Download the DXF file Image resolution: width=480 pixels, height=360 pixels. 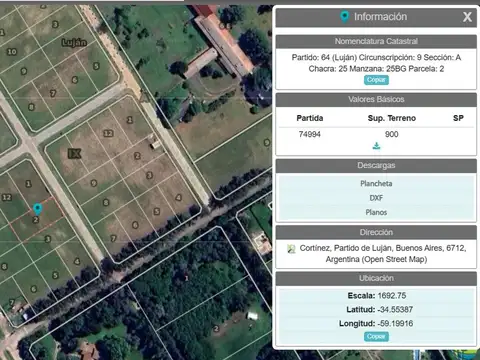376,198
